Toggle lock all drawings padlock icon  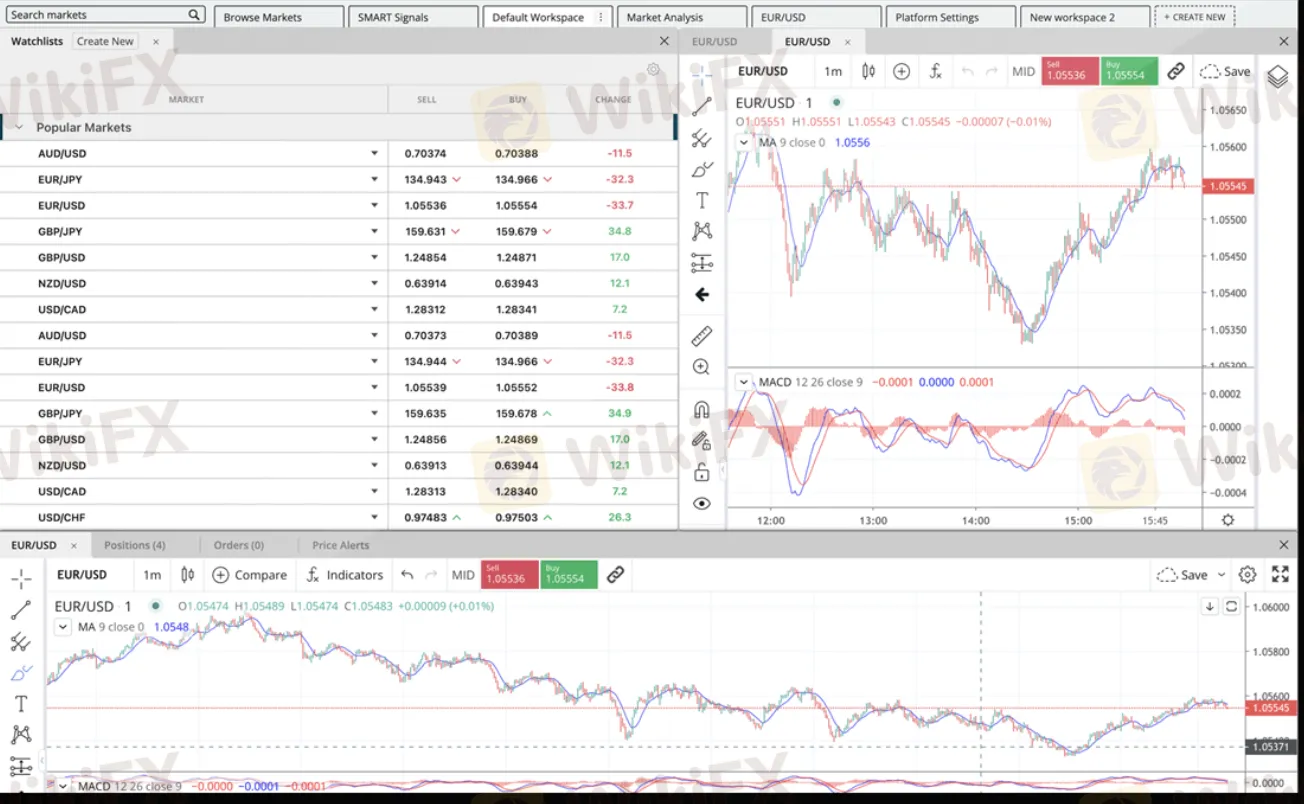pos(702,472)
